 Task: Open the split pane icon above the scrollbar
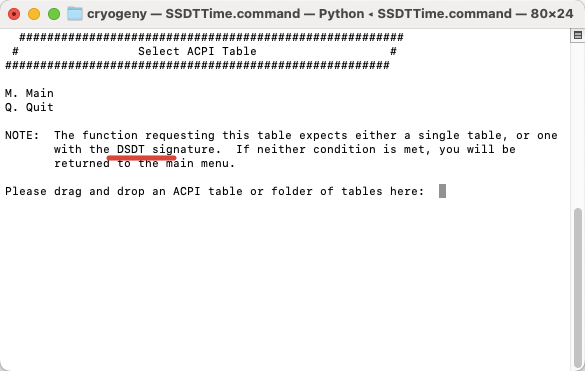coord(578,35)
